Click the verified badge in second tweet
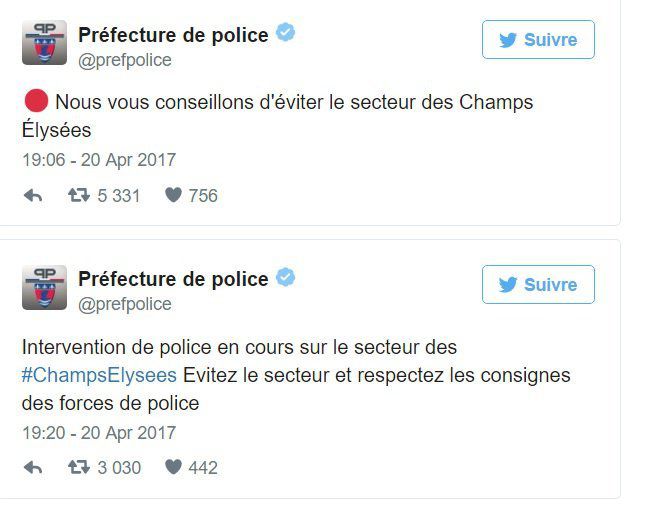Viewport: 666px width, 506px height. (285, 277)
